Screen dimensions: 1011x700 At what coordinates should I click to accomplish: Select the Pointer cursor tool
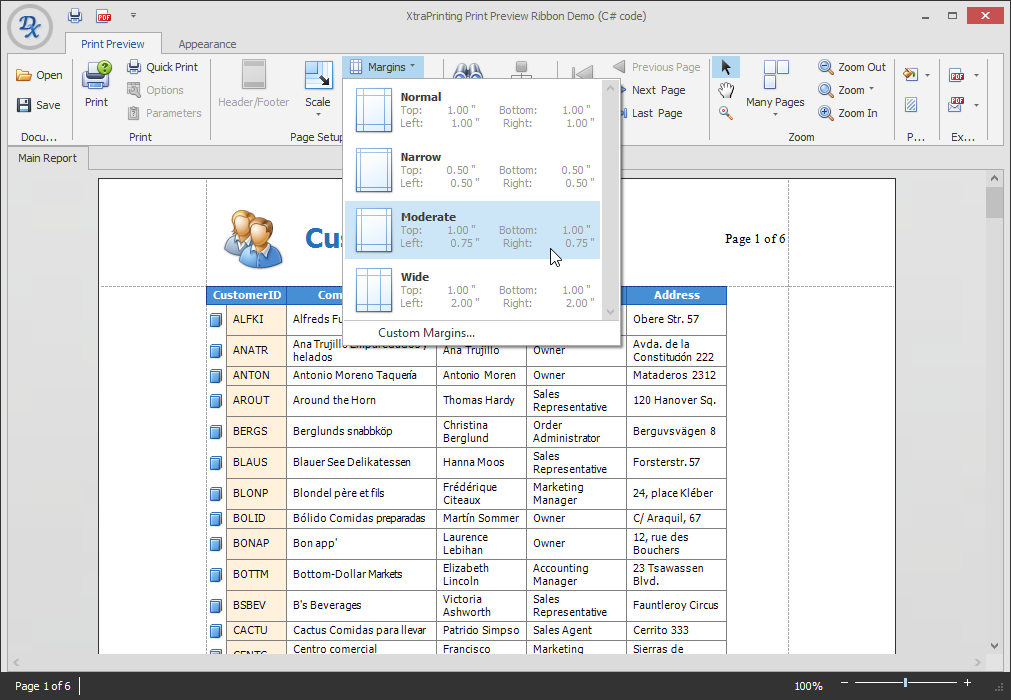click(726, 67)
